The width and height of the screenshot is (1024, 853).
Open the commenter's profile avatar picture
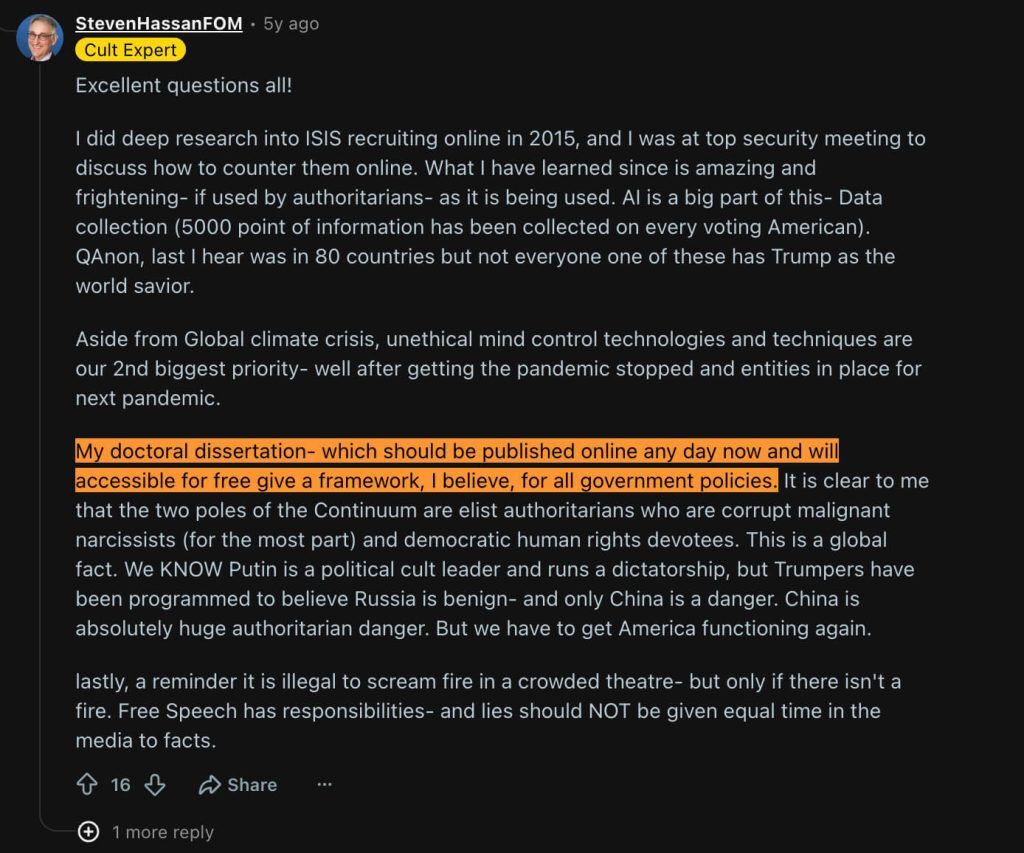tap(40, 38)
